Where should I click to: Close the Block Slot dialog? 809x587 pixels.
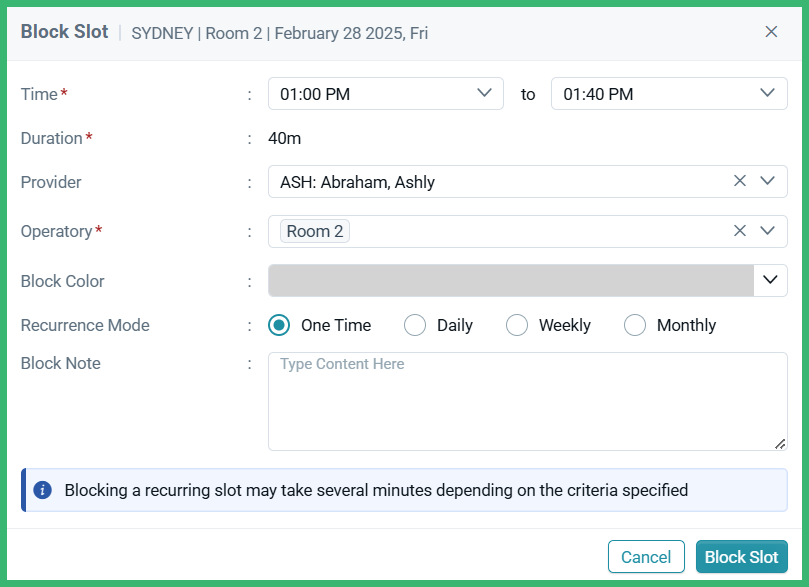coord(771,31)
